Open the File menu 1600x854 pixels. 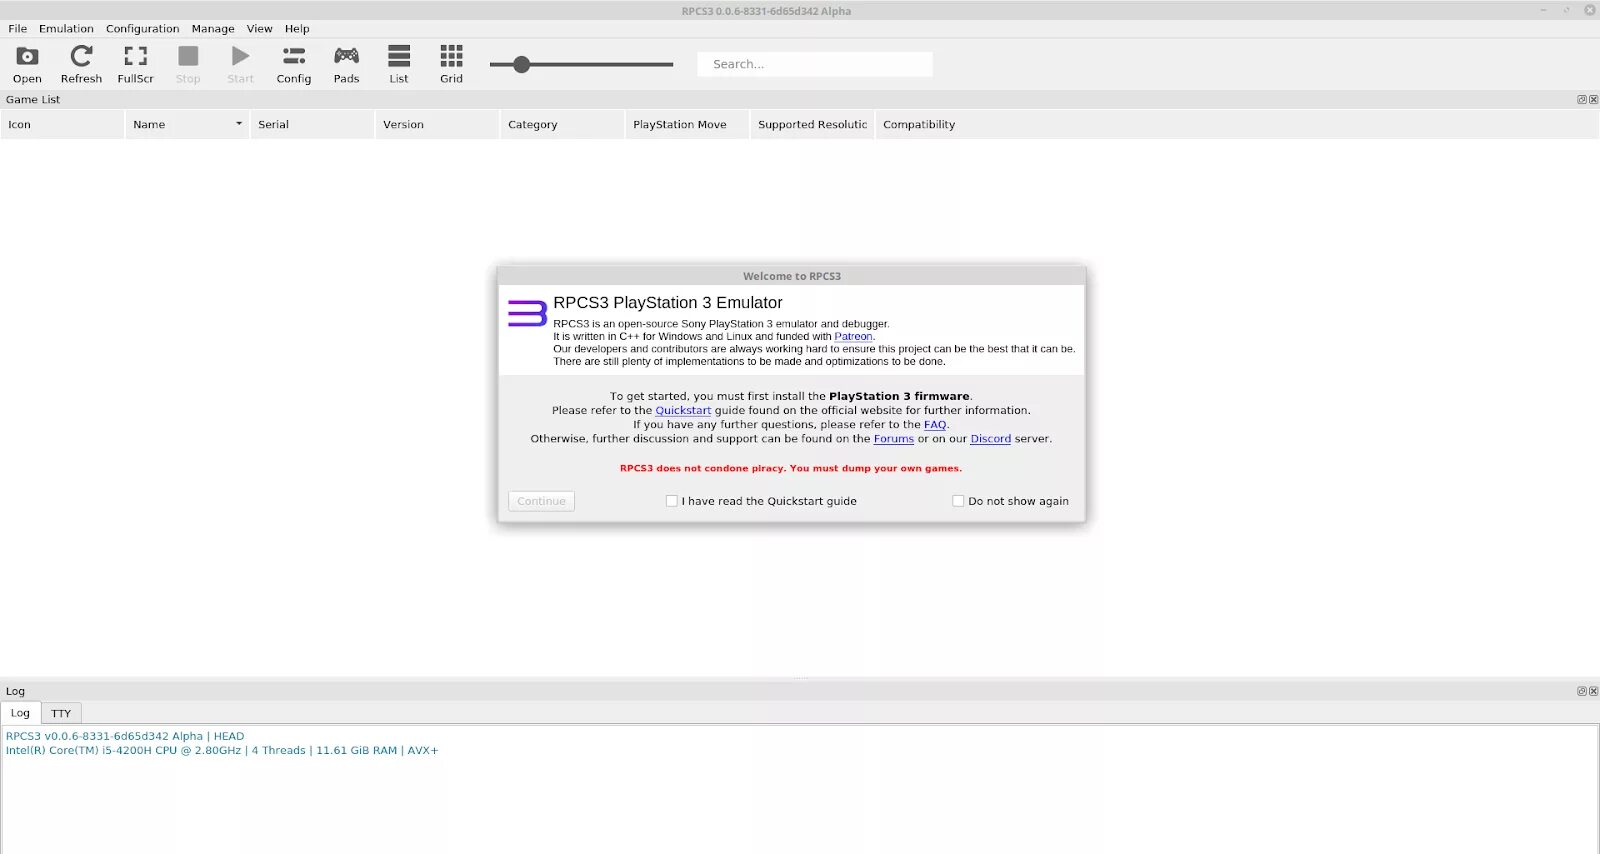[18, 29]
